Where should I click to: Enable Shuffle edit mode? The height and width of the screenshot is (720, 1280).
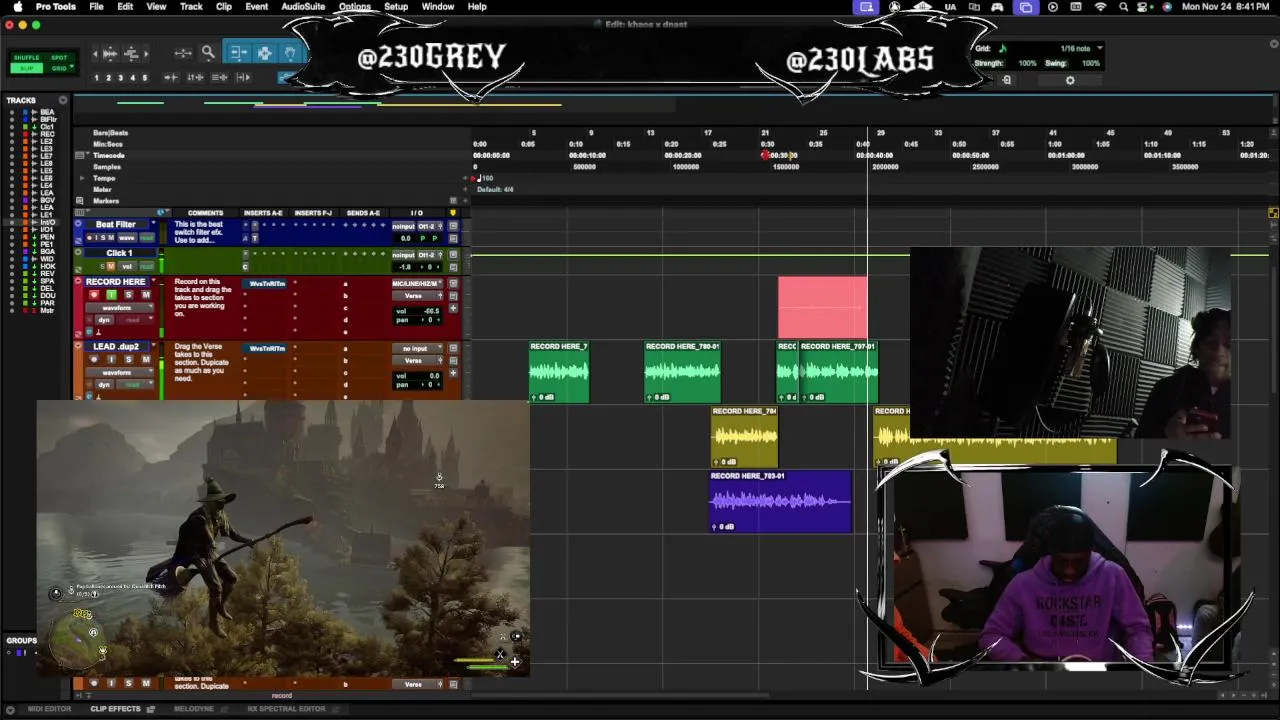coord(27,58)
